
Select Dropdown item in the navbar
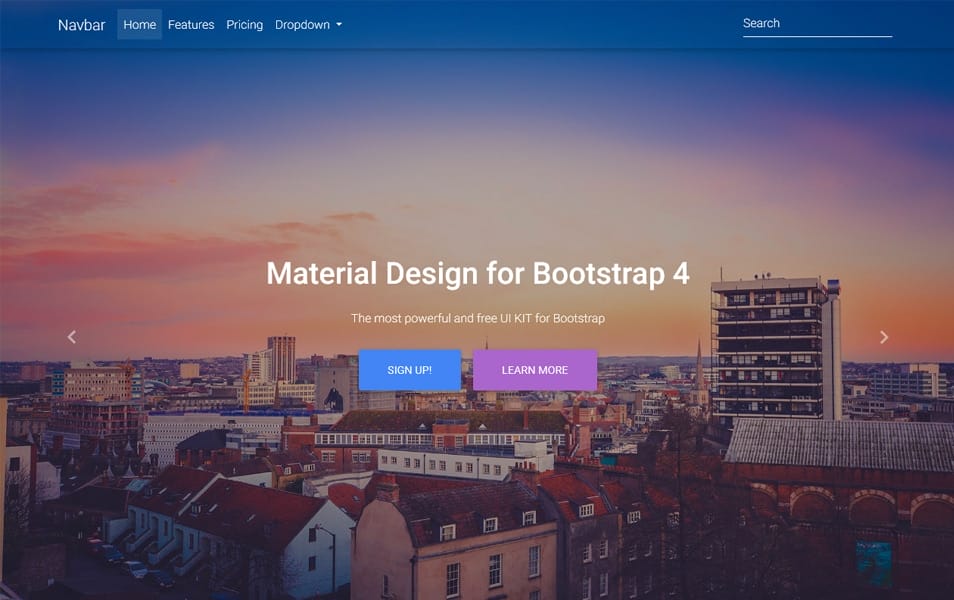click(302, 24)
